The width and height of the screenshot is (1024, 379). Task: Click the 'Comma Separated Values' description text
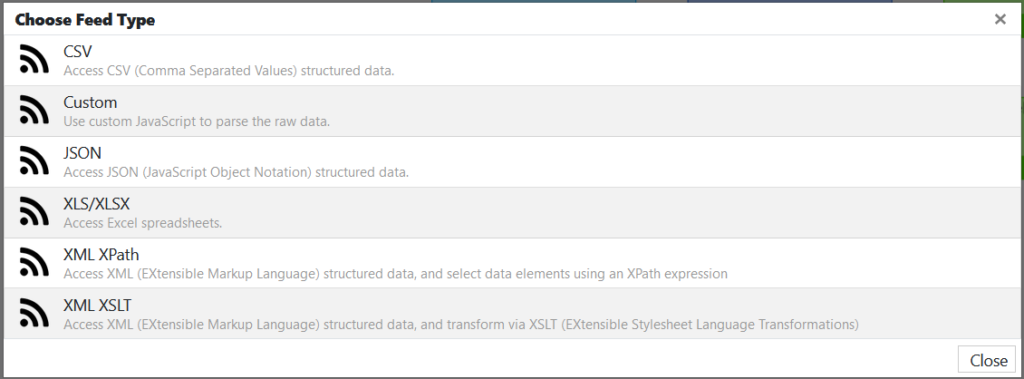229,71
